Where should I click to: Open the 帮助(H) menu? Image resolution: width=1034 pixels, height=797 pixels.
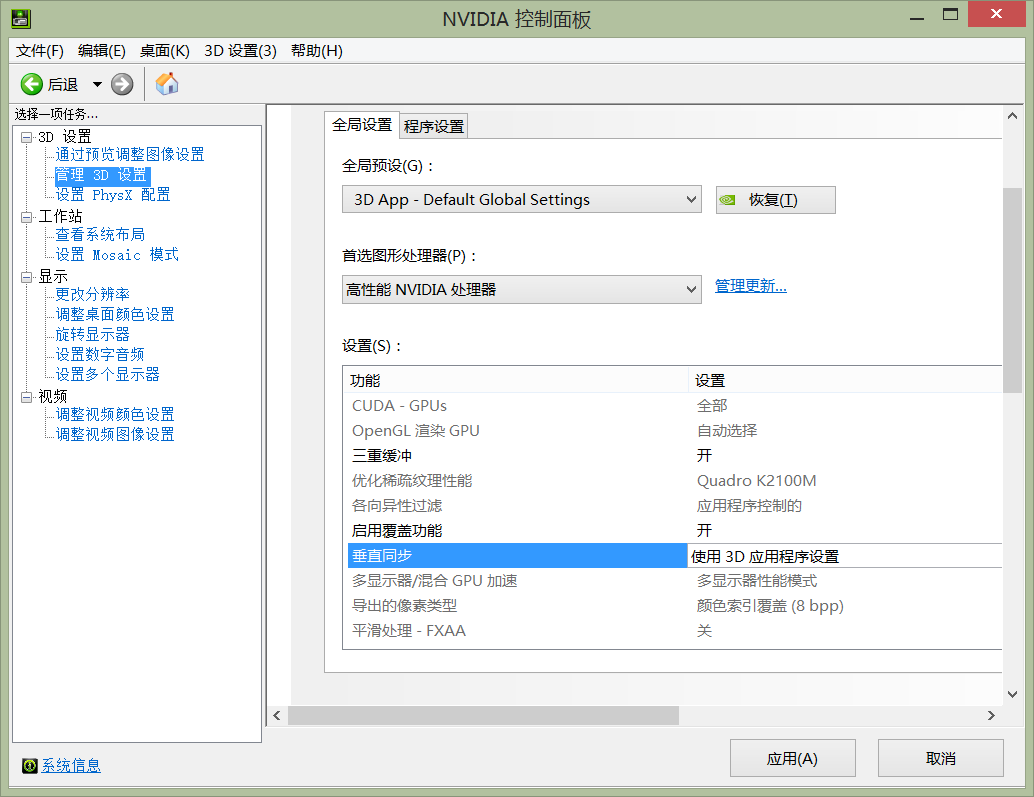pos(317,51)
